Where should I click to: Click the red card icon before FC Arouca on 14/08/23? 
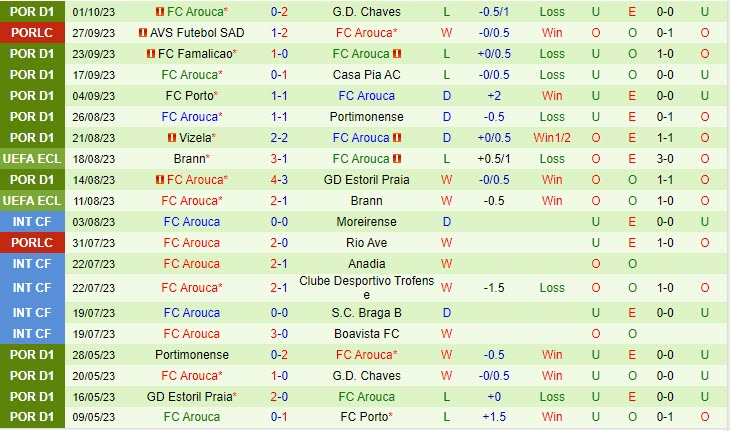(x=160, y=180)
